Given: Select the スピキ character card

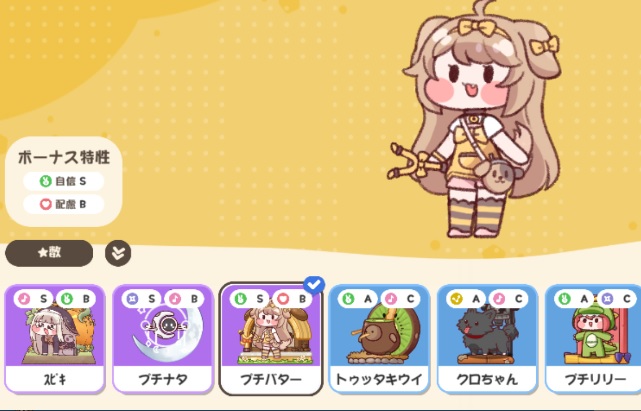Looking at the screenshot, I should [x=55, y=339].
